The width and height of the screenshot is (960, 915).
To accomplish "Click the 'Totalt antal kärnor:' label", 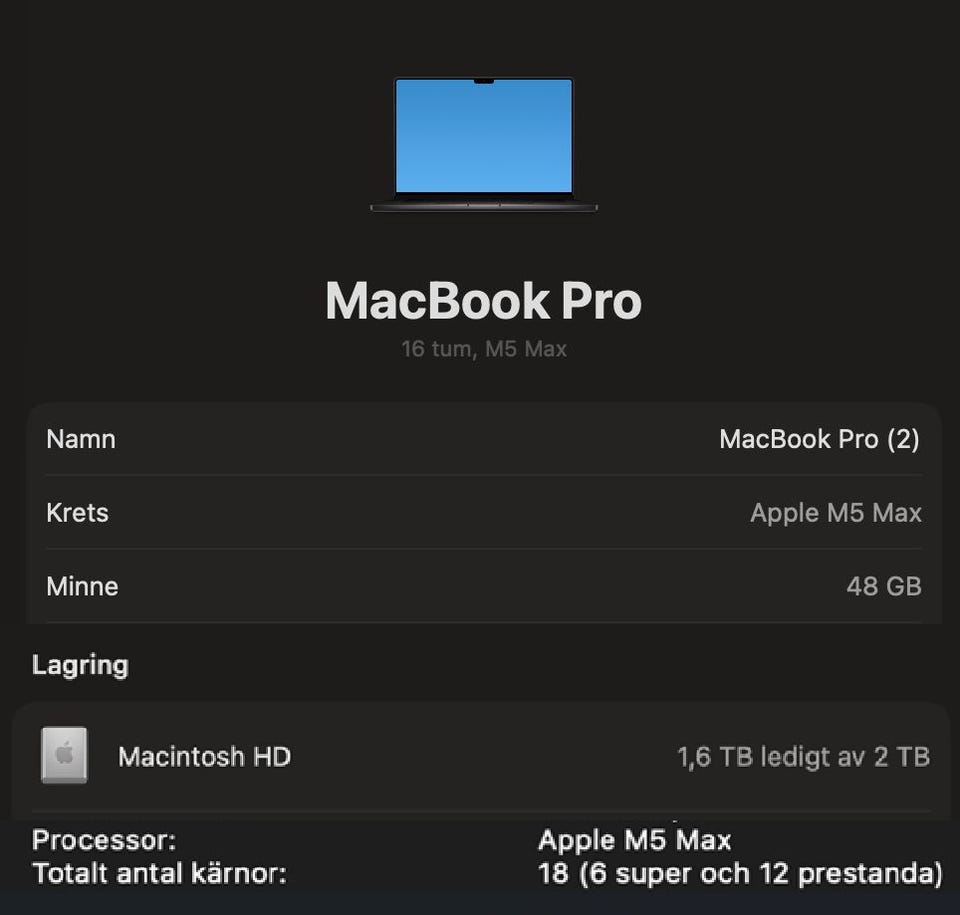I will click(159, 873).
